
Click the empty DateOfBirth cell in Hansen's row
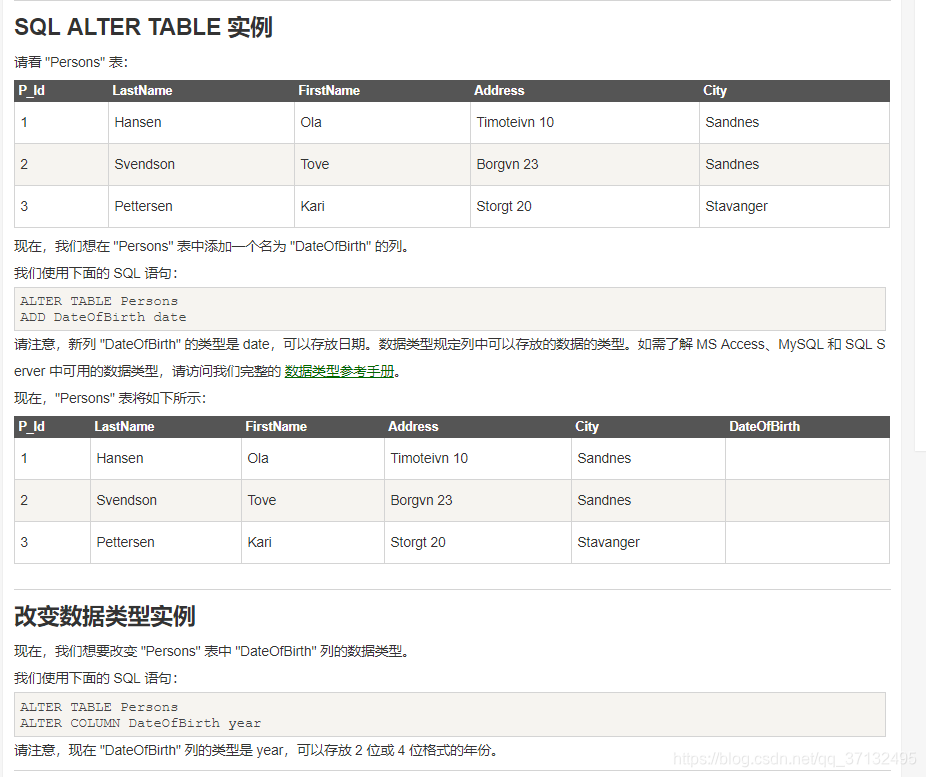807,459
